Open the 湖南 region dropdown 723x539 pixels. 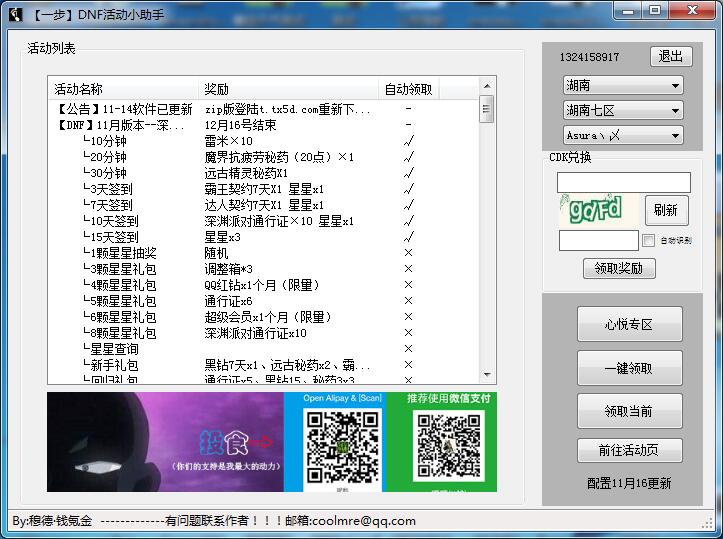tap(622, 86)
